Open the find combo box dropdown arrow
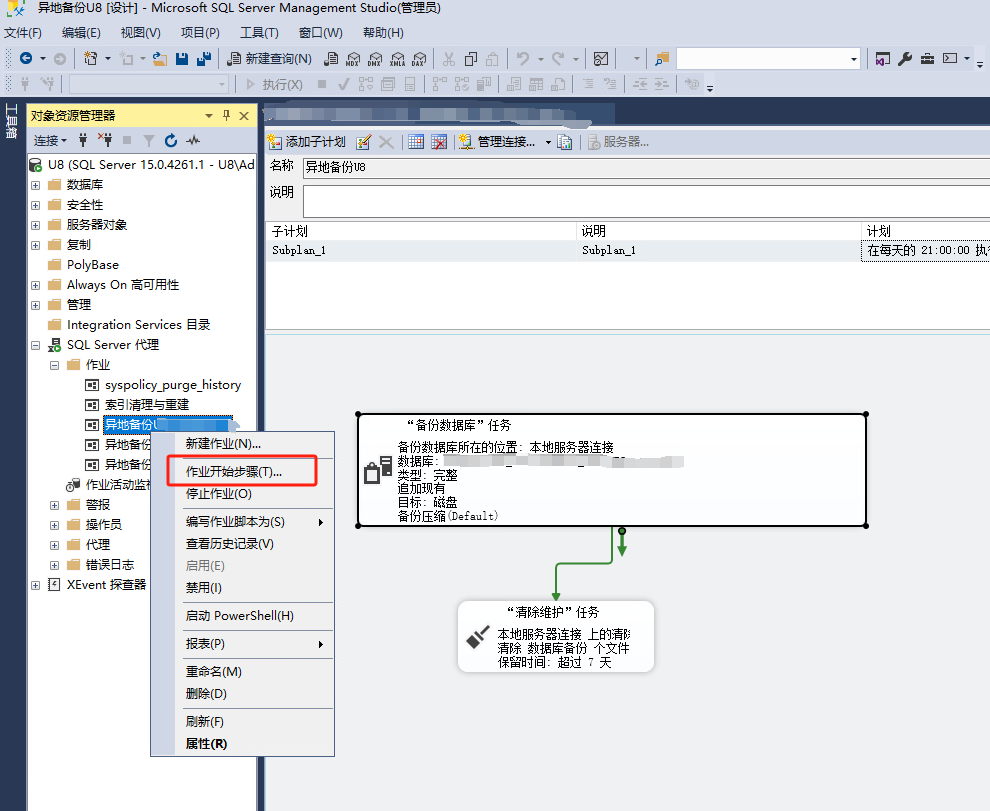Screen dimensions: 990x811 (854, 59)
